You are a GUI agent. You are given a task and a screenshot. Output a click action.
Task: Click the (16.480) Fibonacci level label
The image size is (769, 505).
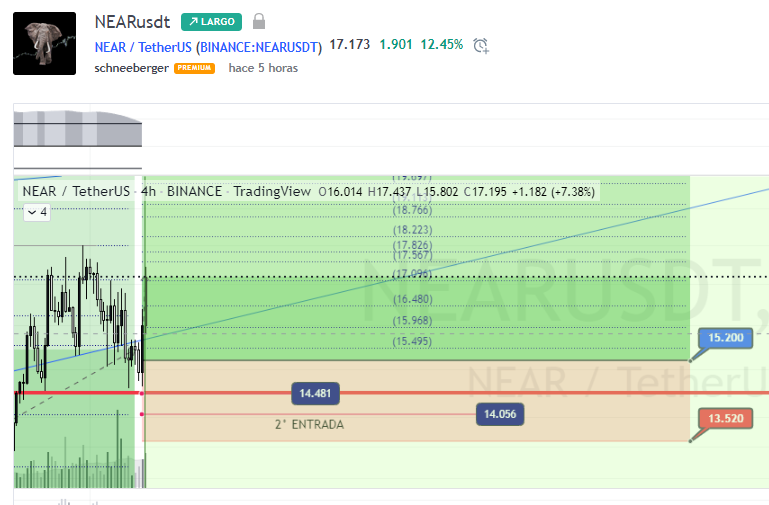(412, 299)
